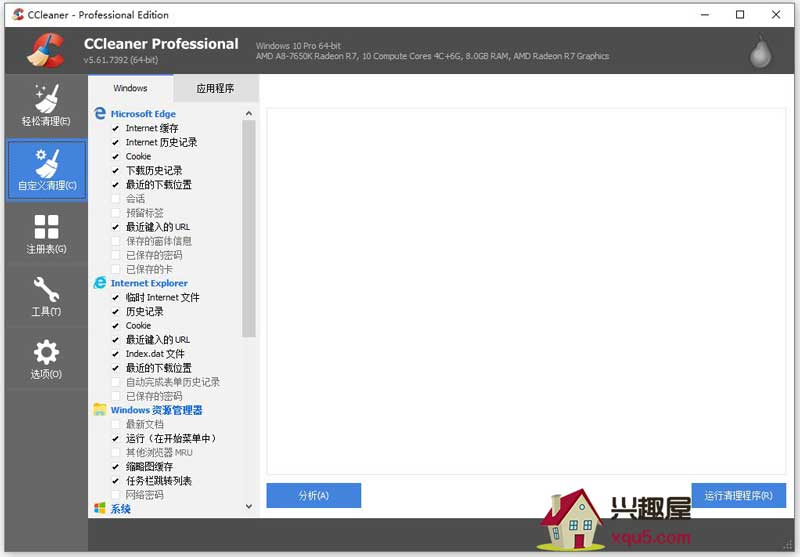This screenshot has height=557, width=800.
Task: Uncheck the Internet 缓存 checkbox under Edge
Action: pos(116,128)
